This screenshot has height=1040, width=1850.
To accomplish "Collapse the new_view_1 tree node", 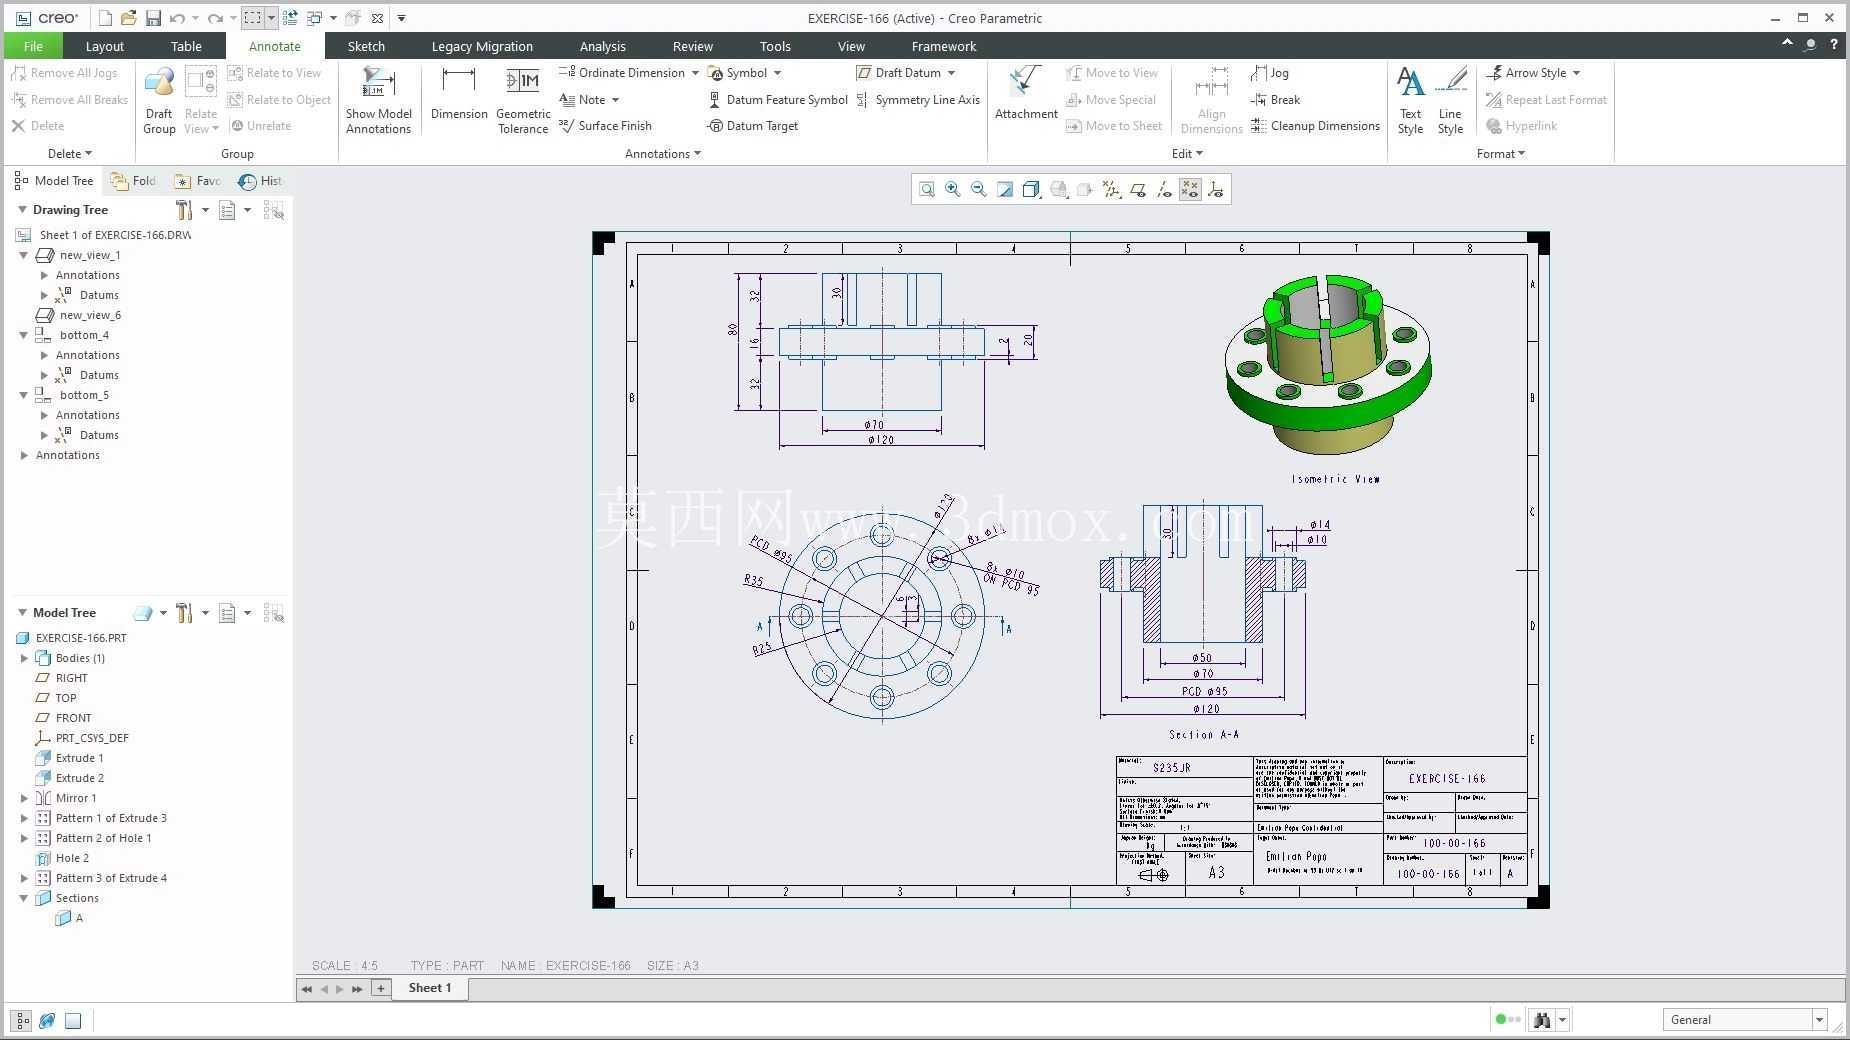I will (x=24, y=255).
